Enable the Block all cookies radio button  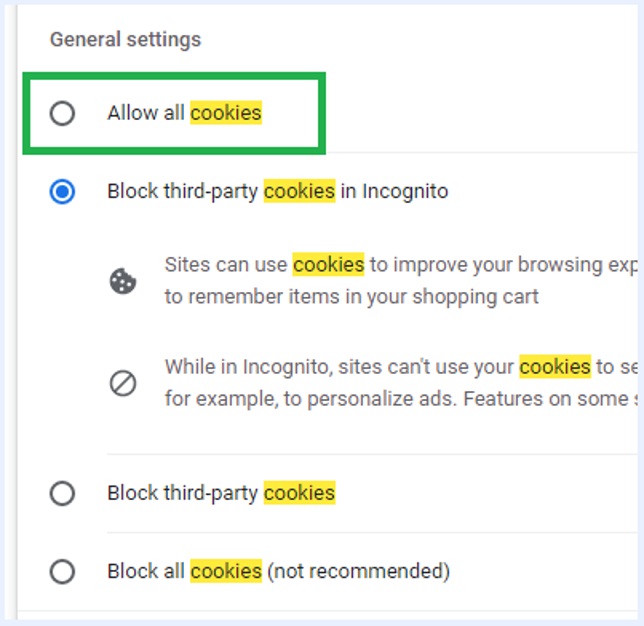point(62,572)
